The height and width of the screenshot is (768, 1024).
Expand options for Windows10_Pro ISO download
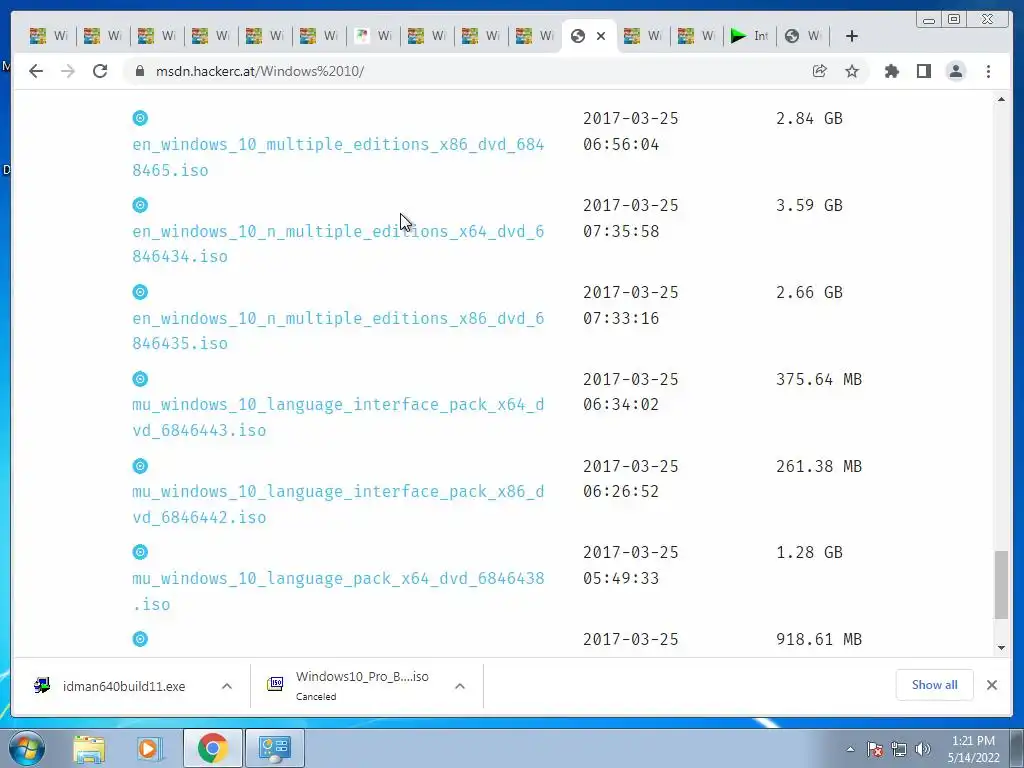click(460, 686)
